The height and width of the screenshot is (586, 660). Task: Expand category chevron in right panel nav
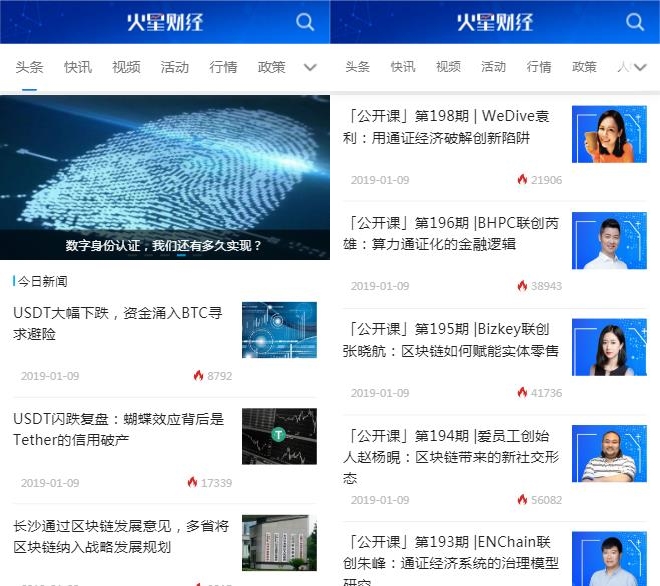point(640,67)
